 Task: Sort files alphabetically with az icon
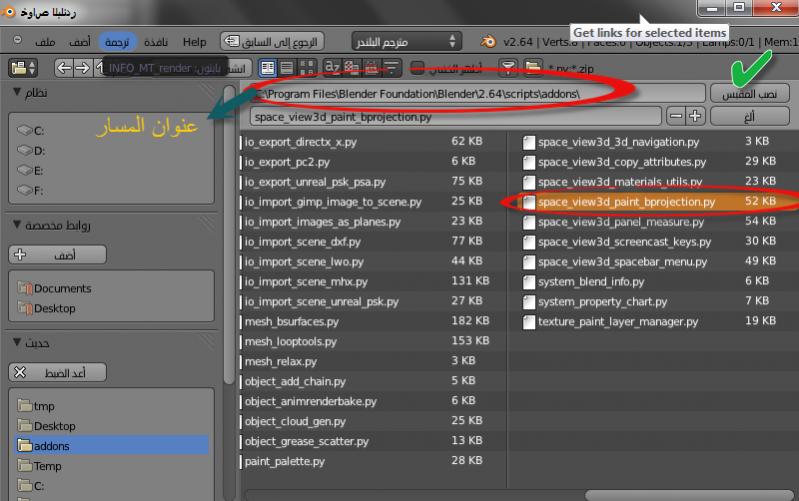pyautogui.click(x=332, y=67)
